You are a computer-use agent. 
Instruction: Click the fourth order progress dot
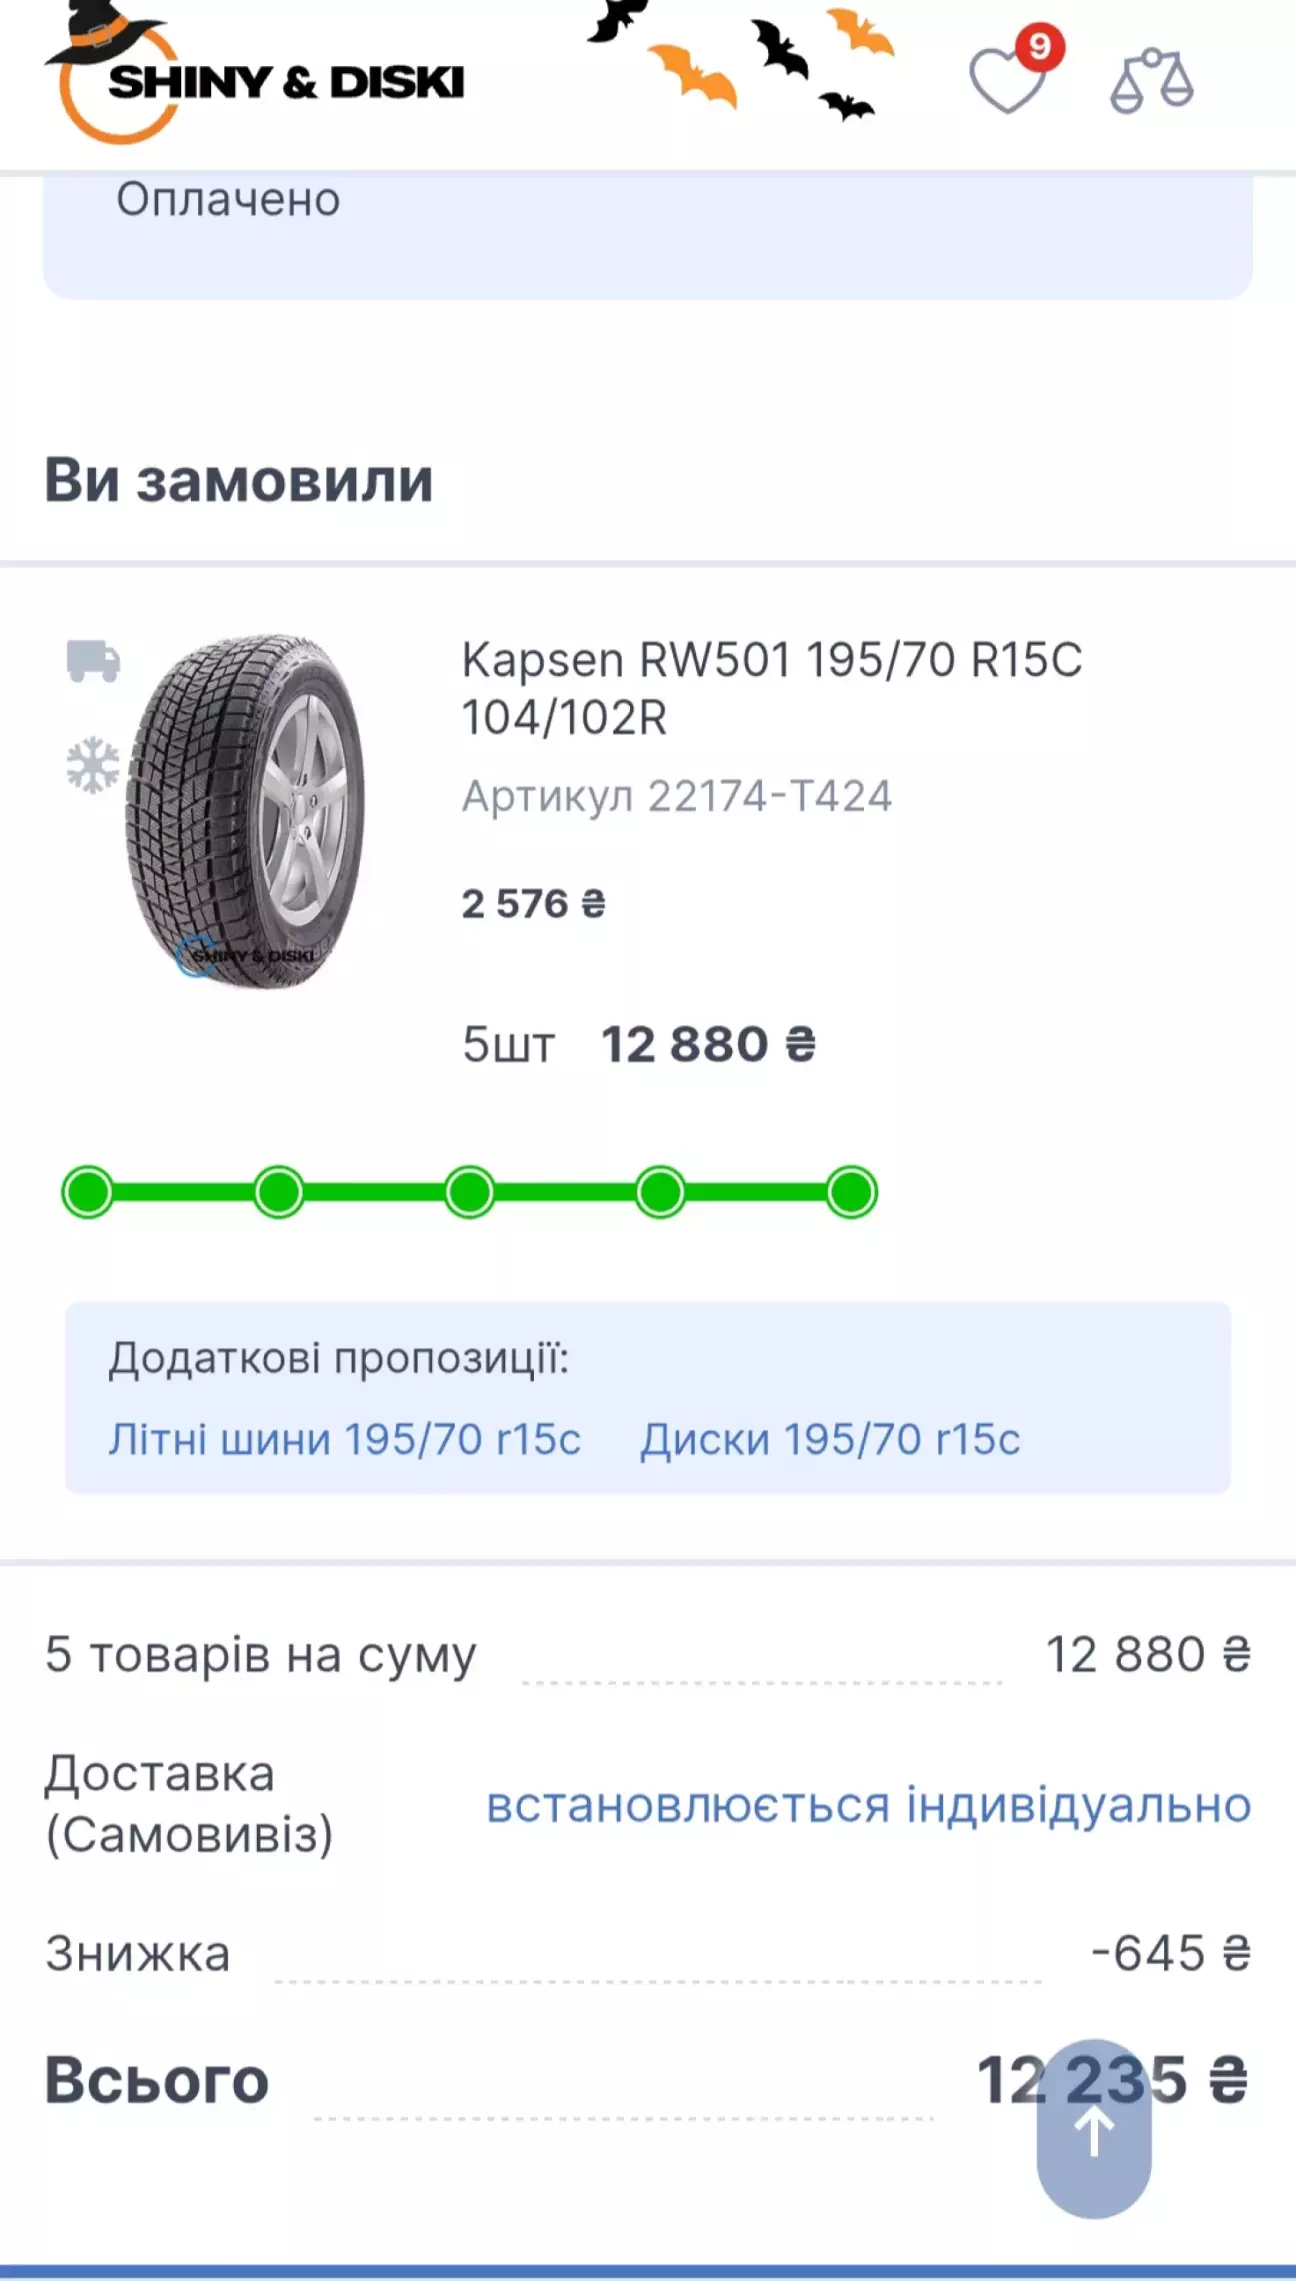661,1192
